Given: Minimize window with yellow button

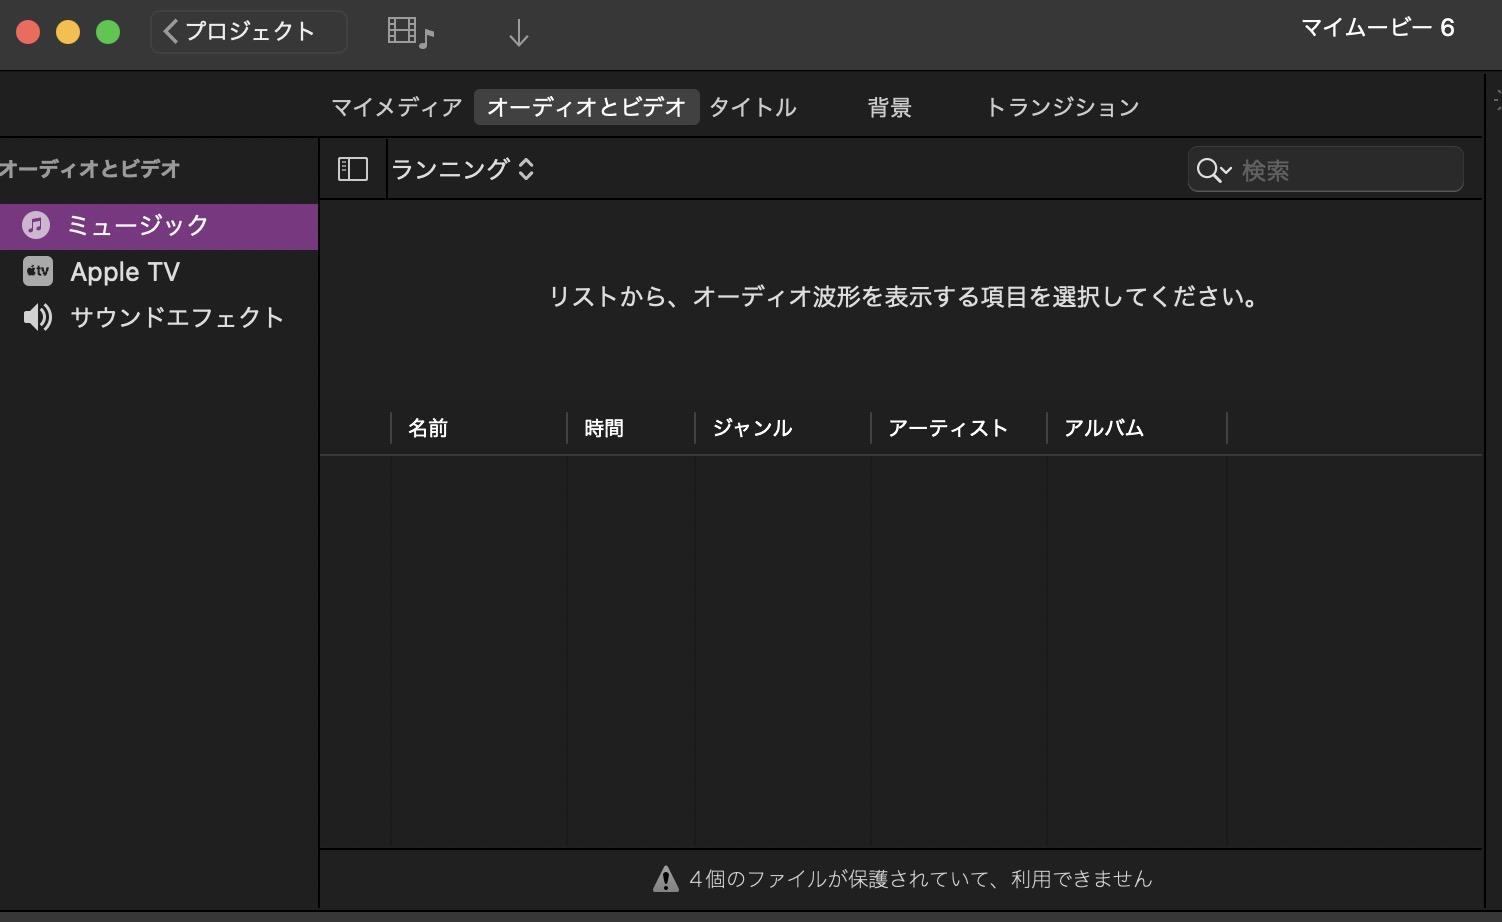Looking at the screenshot, I should tap(68, 33).
